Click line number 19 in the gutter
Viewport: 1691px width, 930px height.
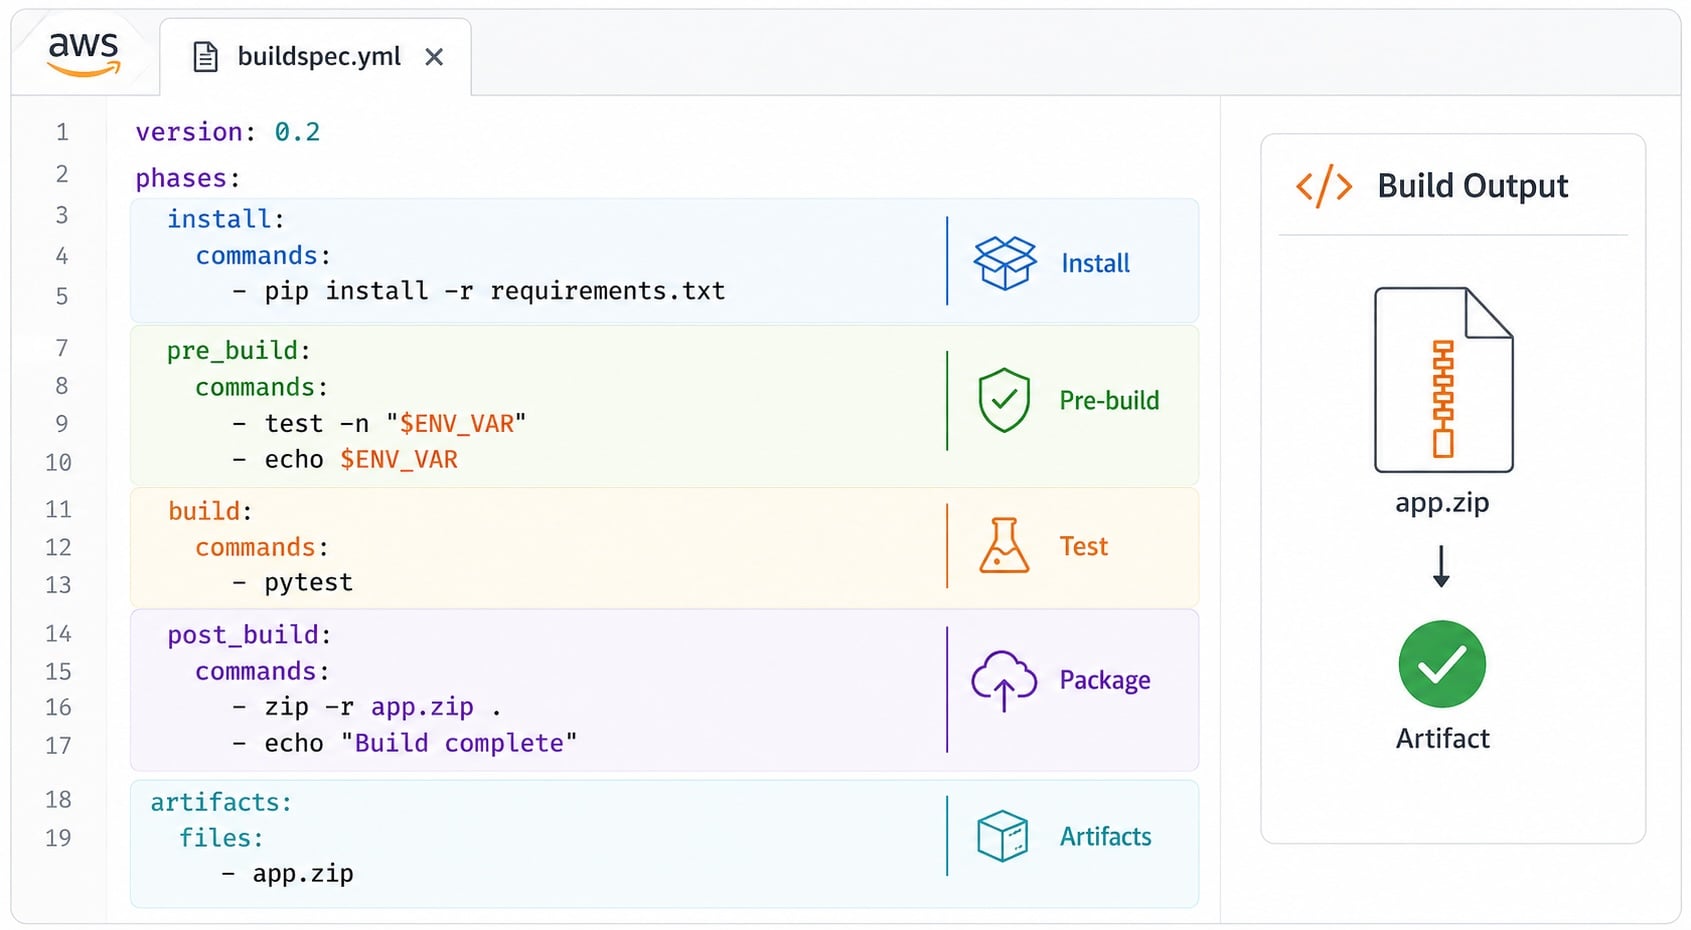click(58, 838)
